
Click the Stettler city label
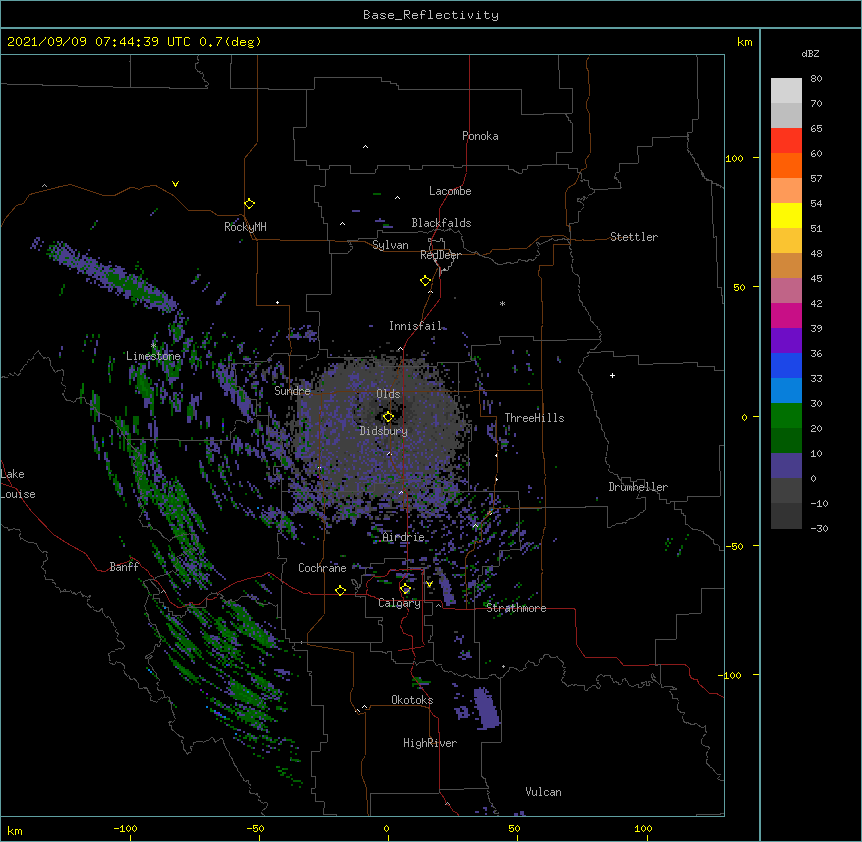tap(634, 237)
